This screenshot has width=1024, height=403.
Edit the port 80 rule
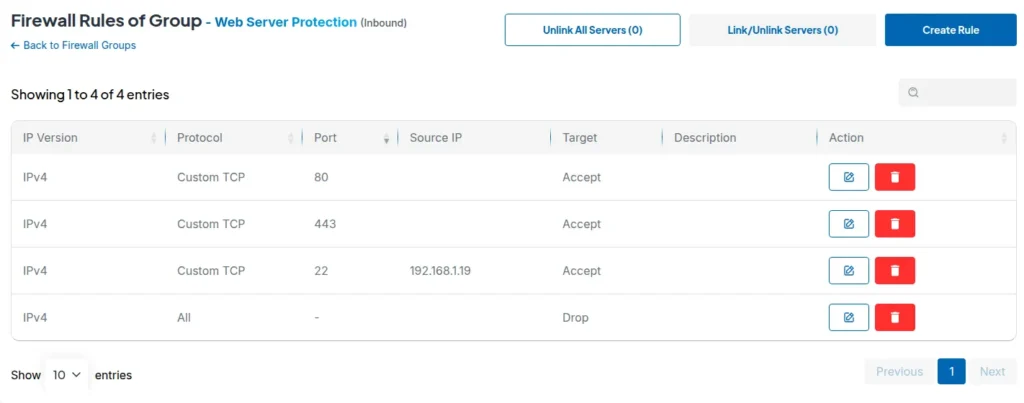click(848, 177)
